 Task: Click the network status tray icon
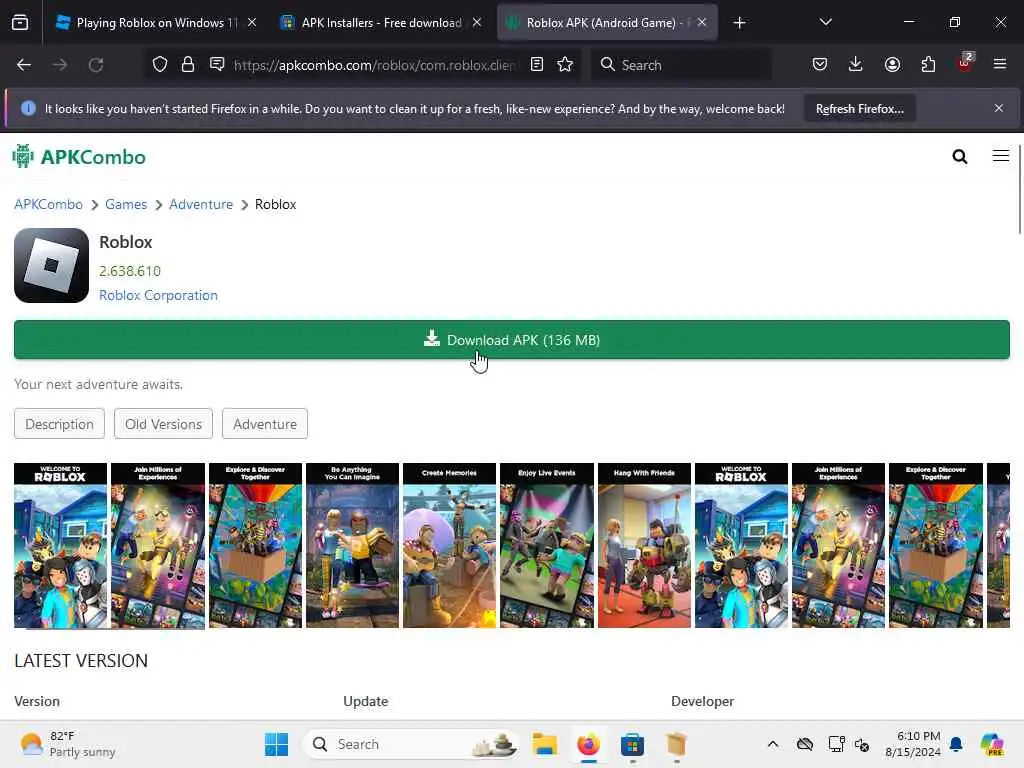coord(836,744)
